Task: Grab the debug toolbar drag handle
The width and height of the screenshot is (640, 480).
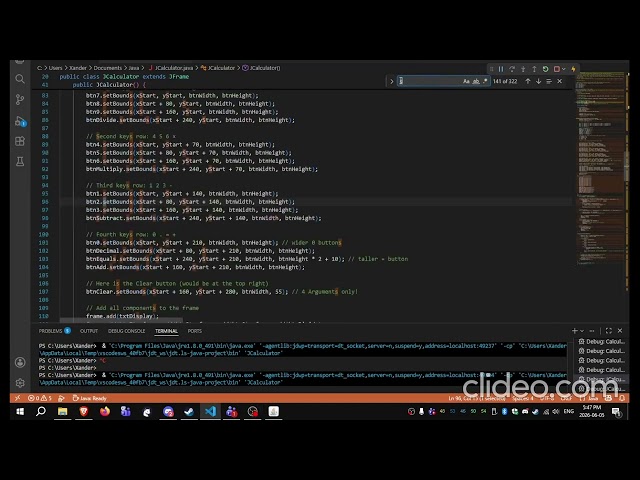Action: [x=491, y=69]
